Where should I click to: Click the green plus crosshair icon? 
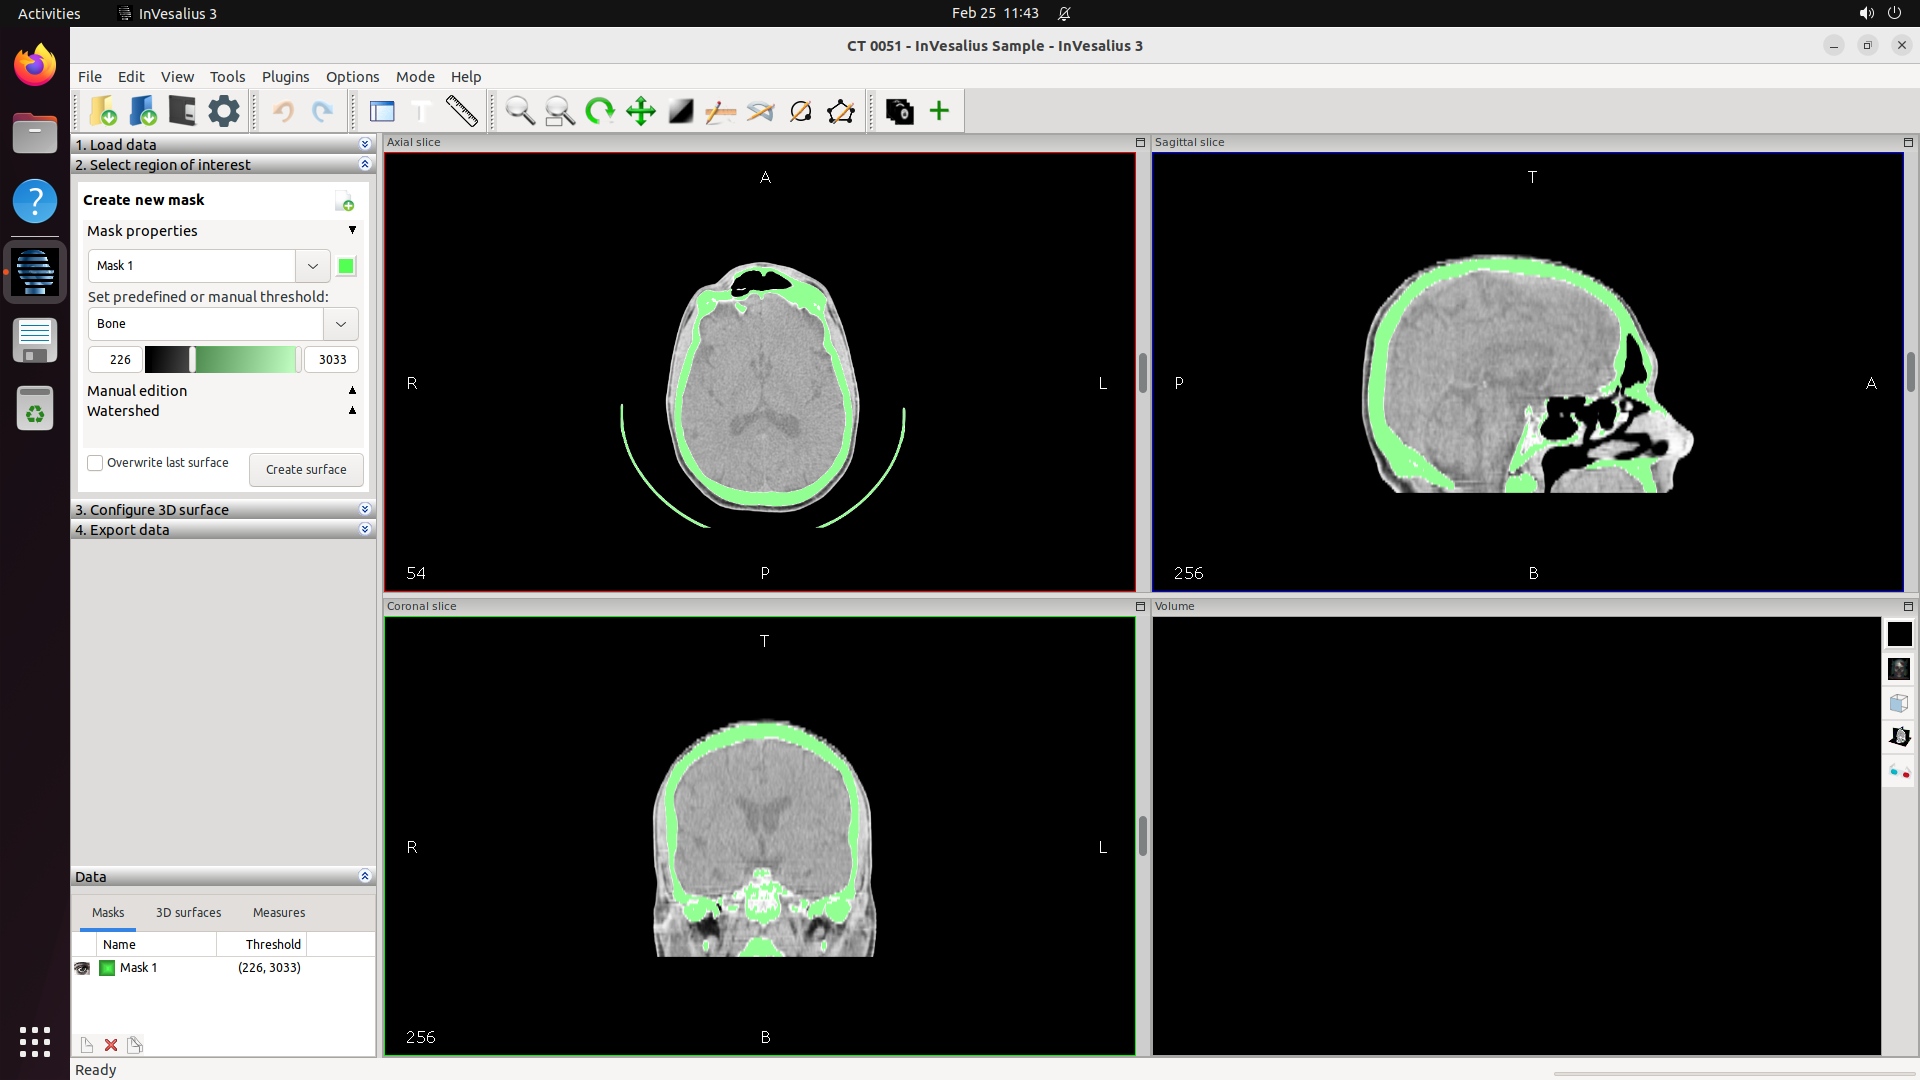coord(939,111)
